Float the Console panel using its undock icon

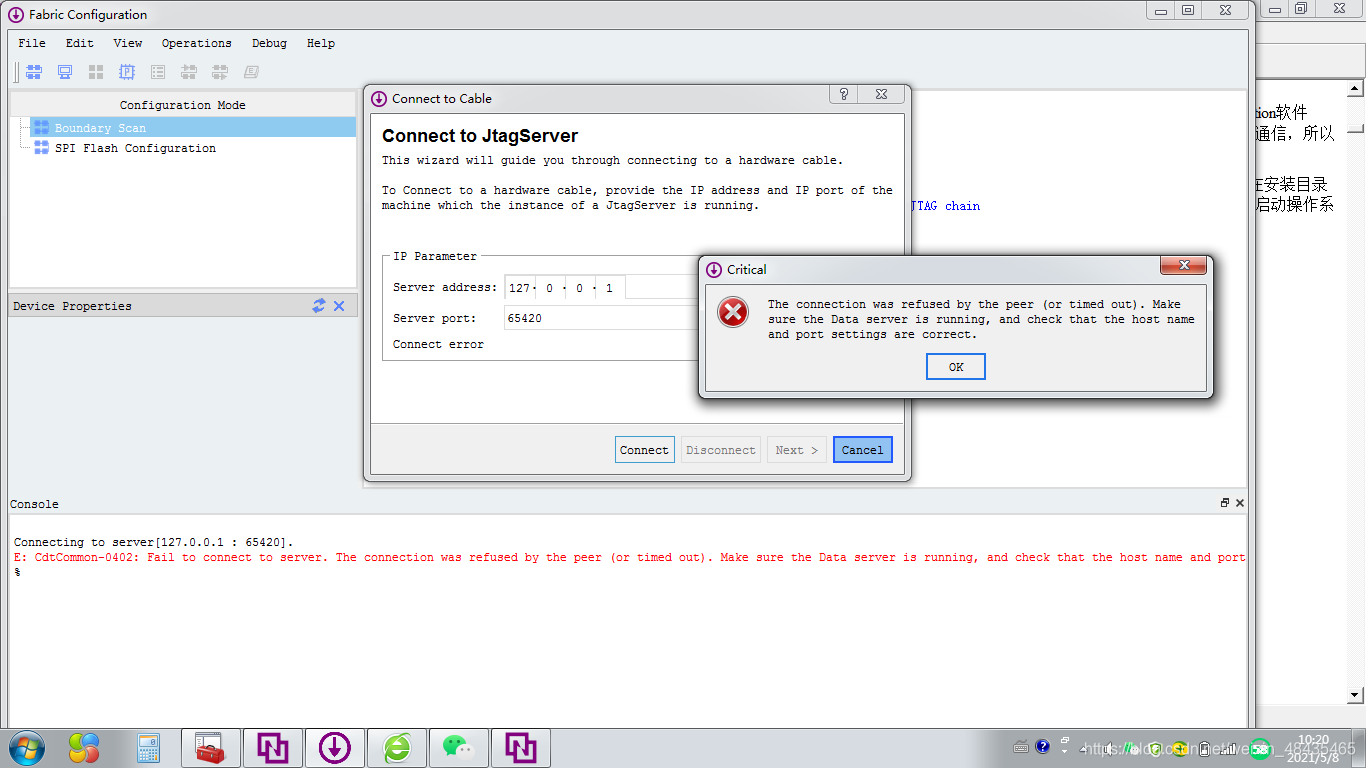click(1225, 503)
